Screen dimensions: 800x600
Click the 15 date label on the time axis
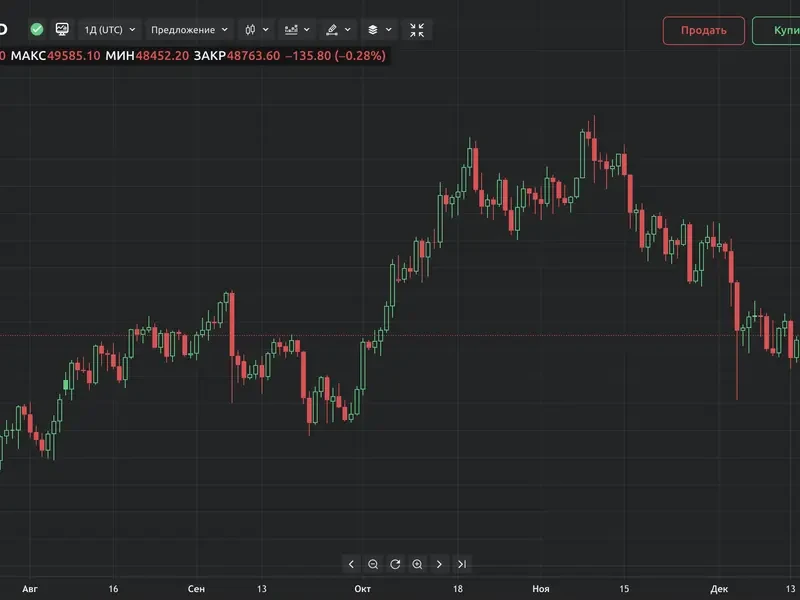pyautogui.click(x=624, y=589)
